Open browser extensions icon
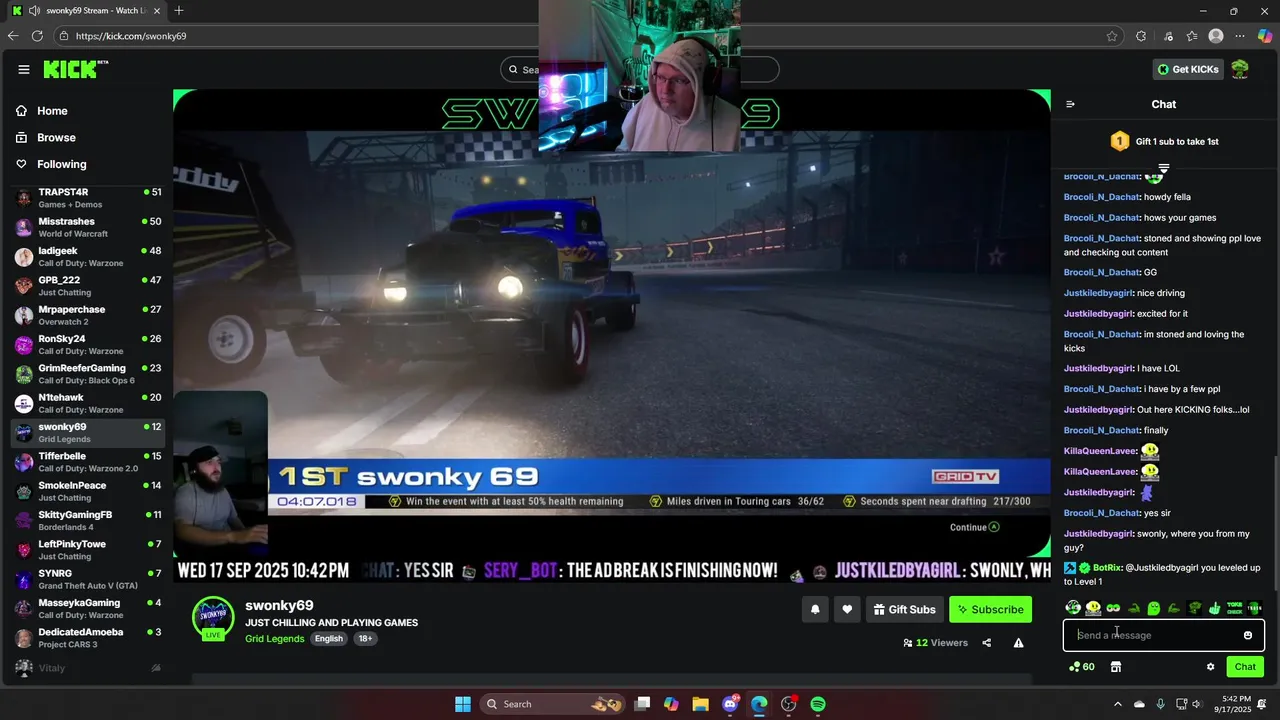Screen dimensions: 1280x720 click(1141, 36)
